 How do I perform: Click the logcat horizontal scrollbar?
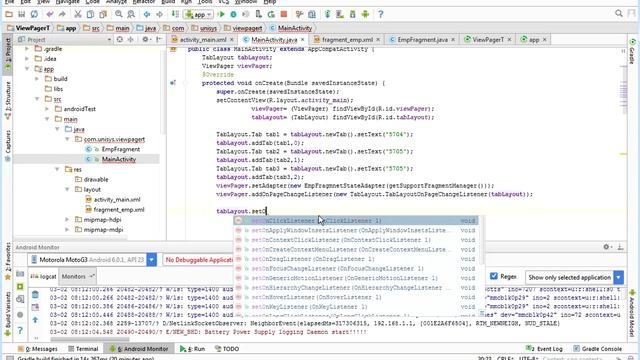(90, 339)
